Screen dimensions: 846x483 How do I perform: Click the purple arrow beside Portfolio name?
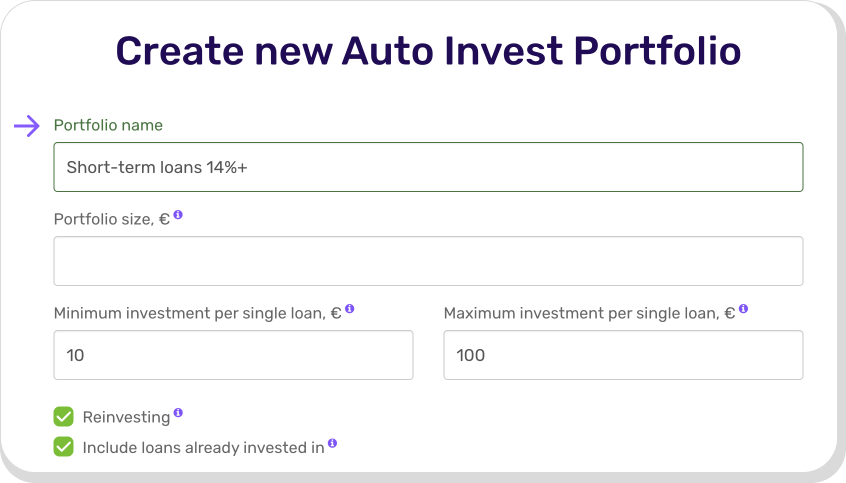coord(26,126)
